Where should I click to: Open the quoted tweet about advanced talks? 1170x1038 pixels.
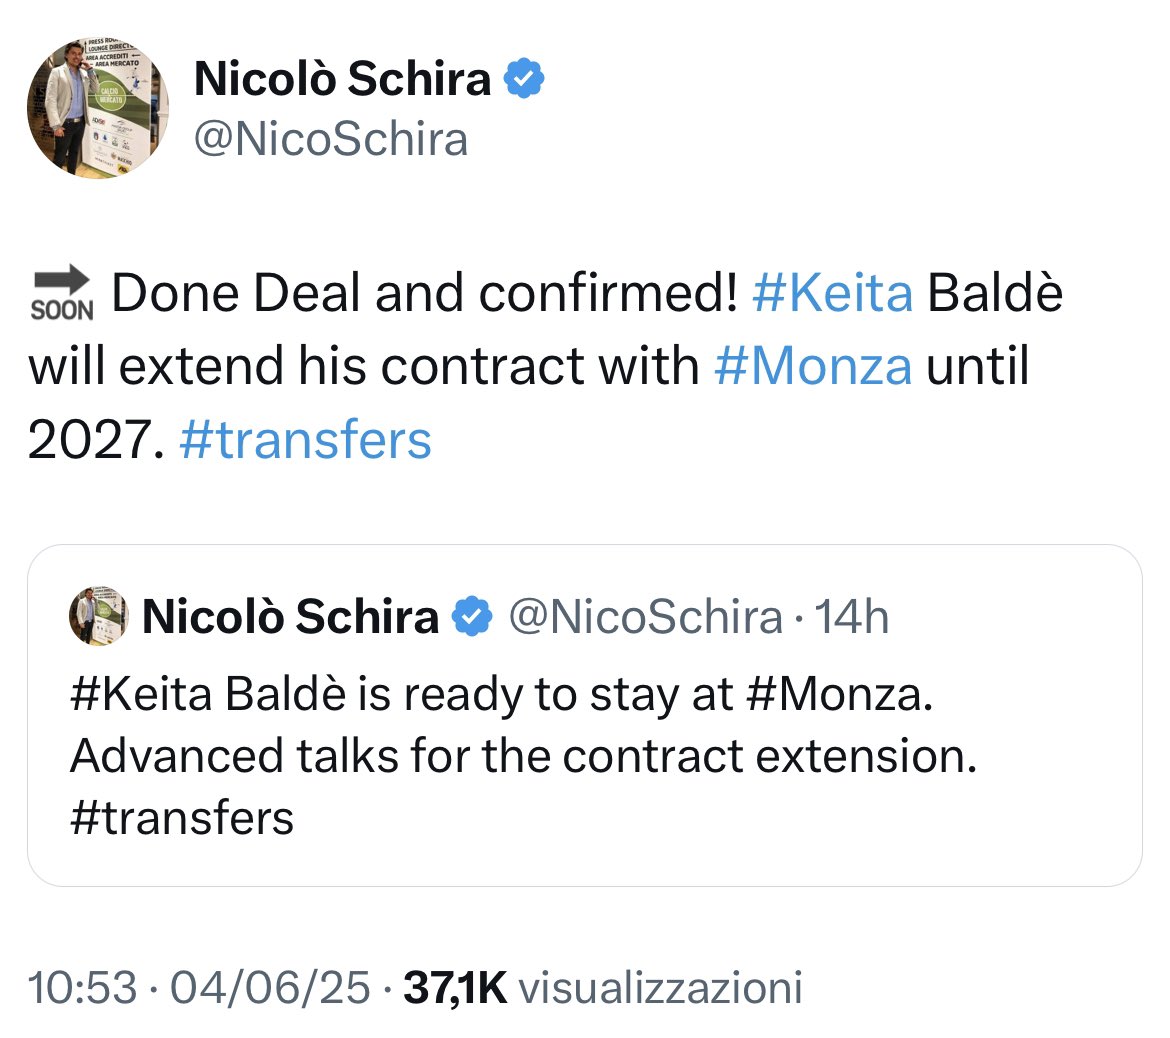[585, 716]
